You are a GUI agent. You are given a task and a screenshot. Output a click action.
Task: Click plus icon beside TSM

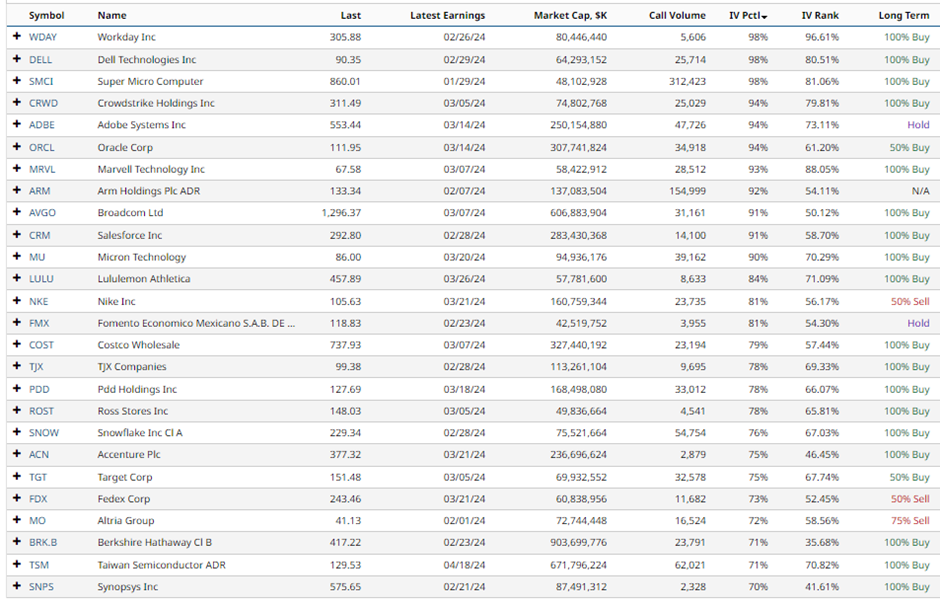(x=16, y=565)
